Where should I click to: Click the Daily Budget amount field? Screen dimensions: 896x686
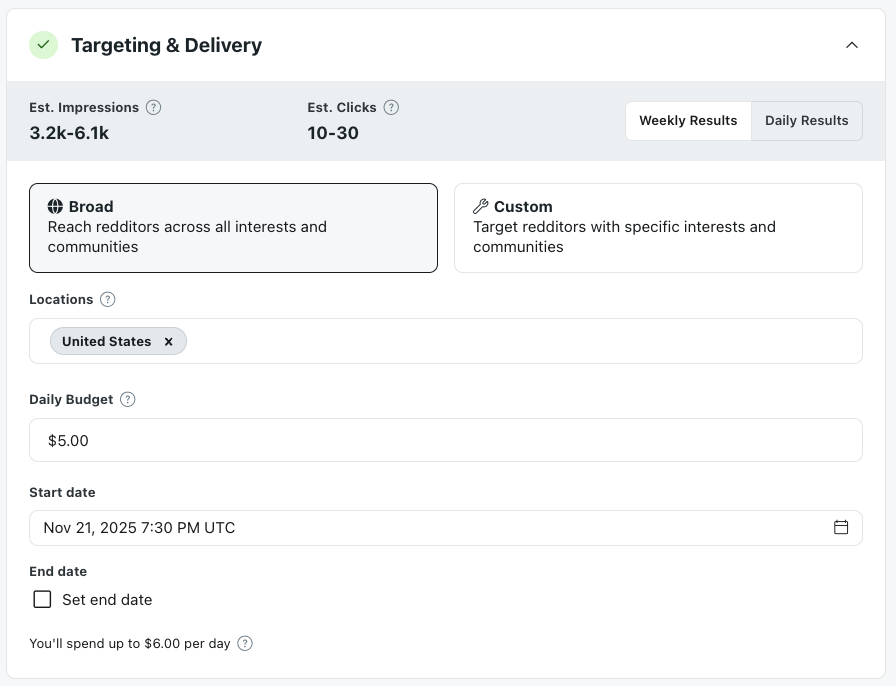coord(446,440)
